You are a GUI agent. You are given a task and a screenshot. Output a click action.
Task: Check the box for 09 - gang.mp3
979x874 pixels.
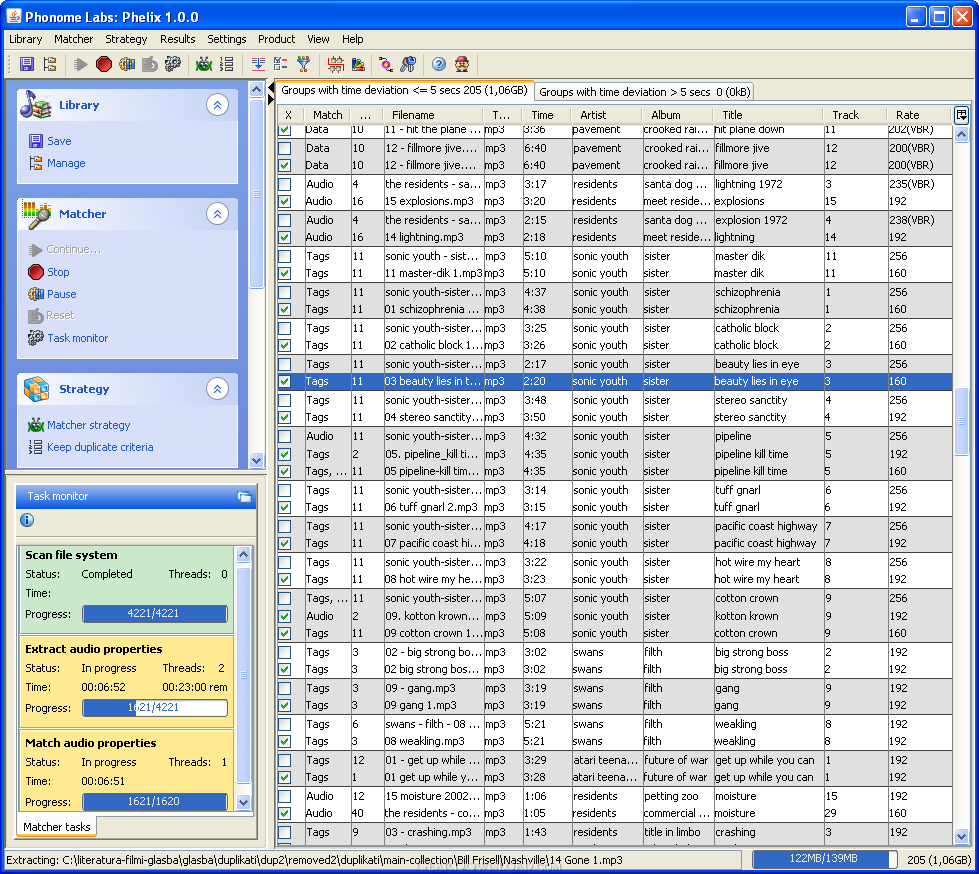point(285,688)
